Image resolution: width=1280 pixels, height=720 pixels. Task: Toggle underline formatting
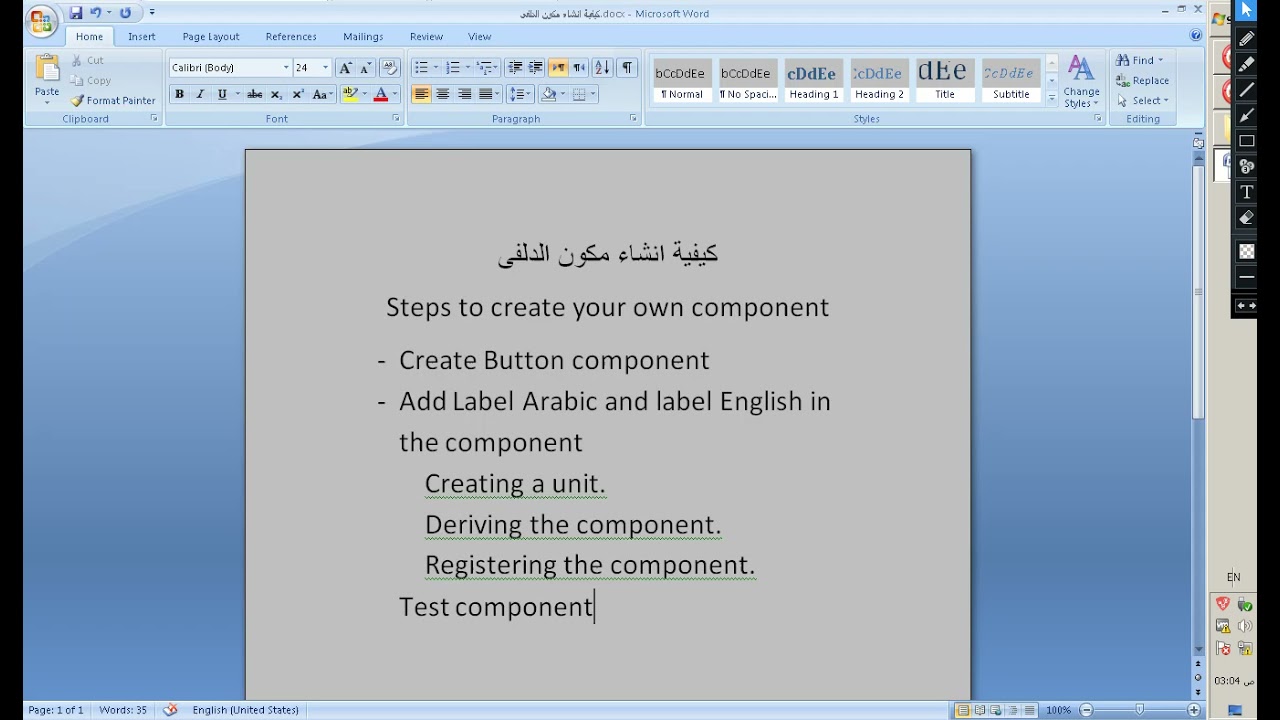tap(222, 94)
